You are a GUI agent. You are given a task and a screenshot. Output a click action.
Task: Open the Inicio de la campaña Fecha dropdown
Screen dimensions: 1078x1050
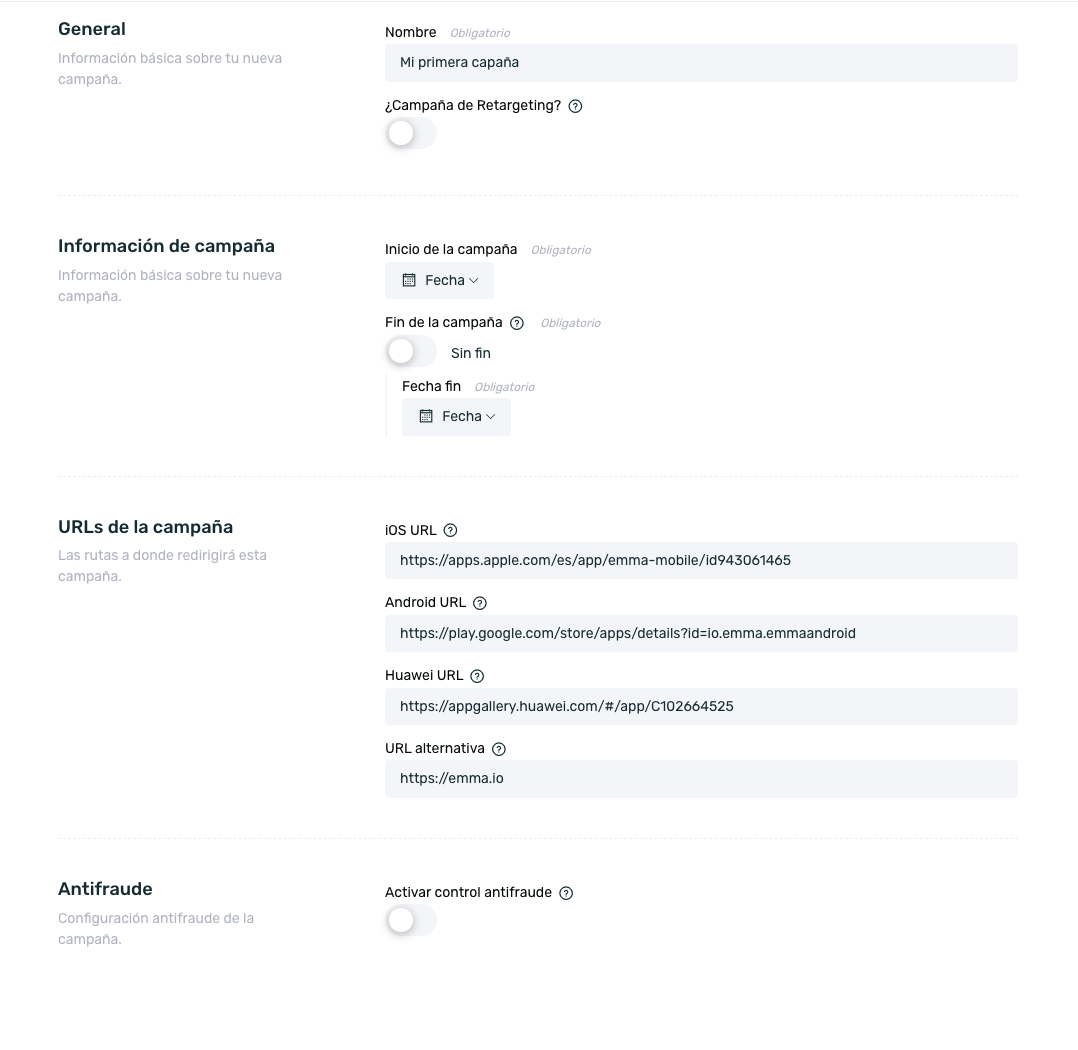[439, 281]
